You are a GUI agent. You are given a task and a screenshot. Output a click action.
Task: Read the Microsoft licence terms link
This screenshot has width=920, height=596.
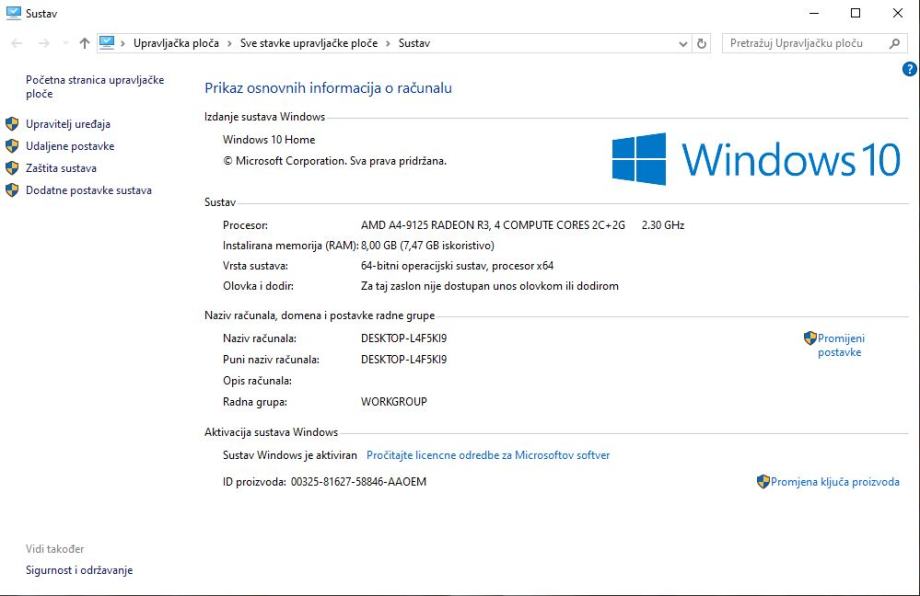(488, 455)
